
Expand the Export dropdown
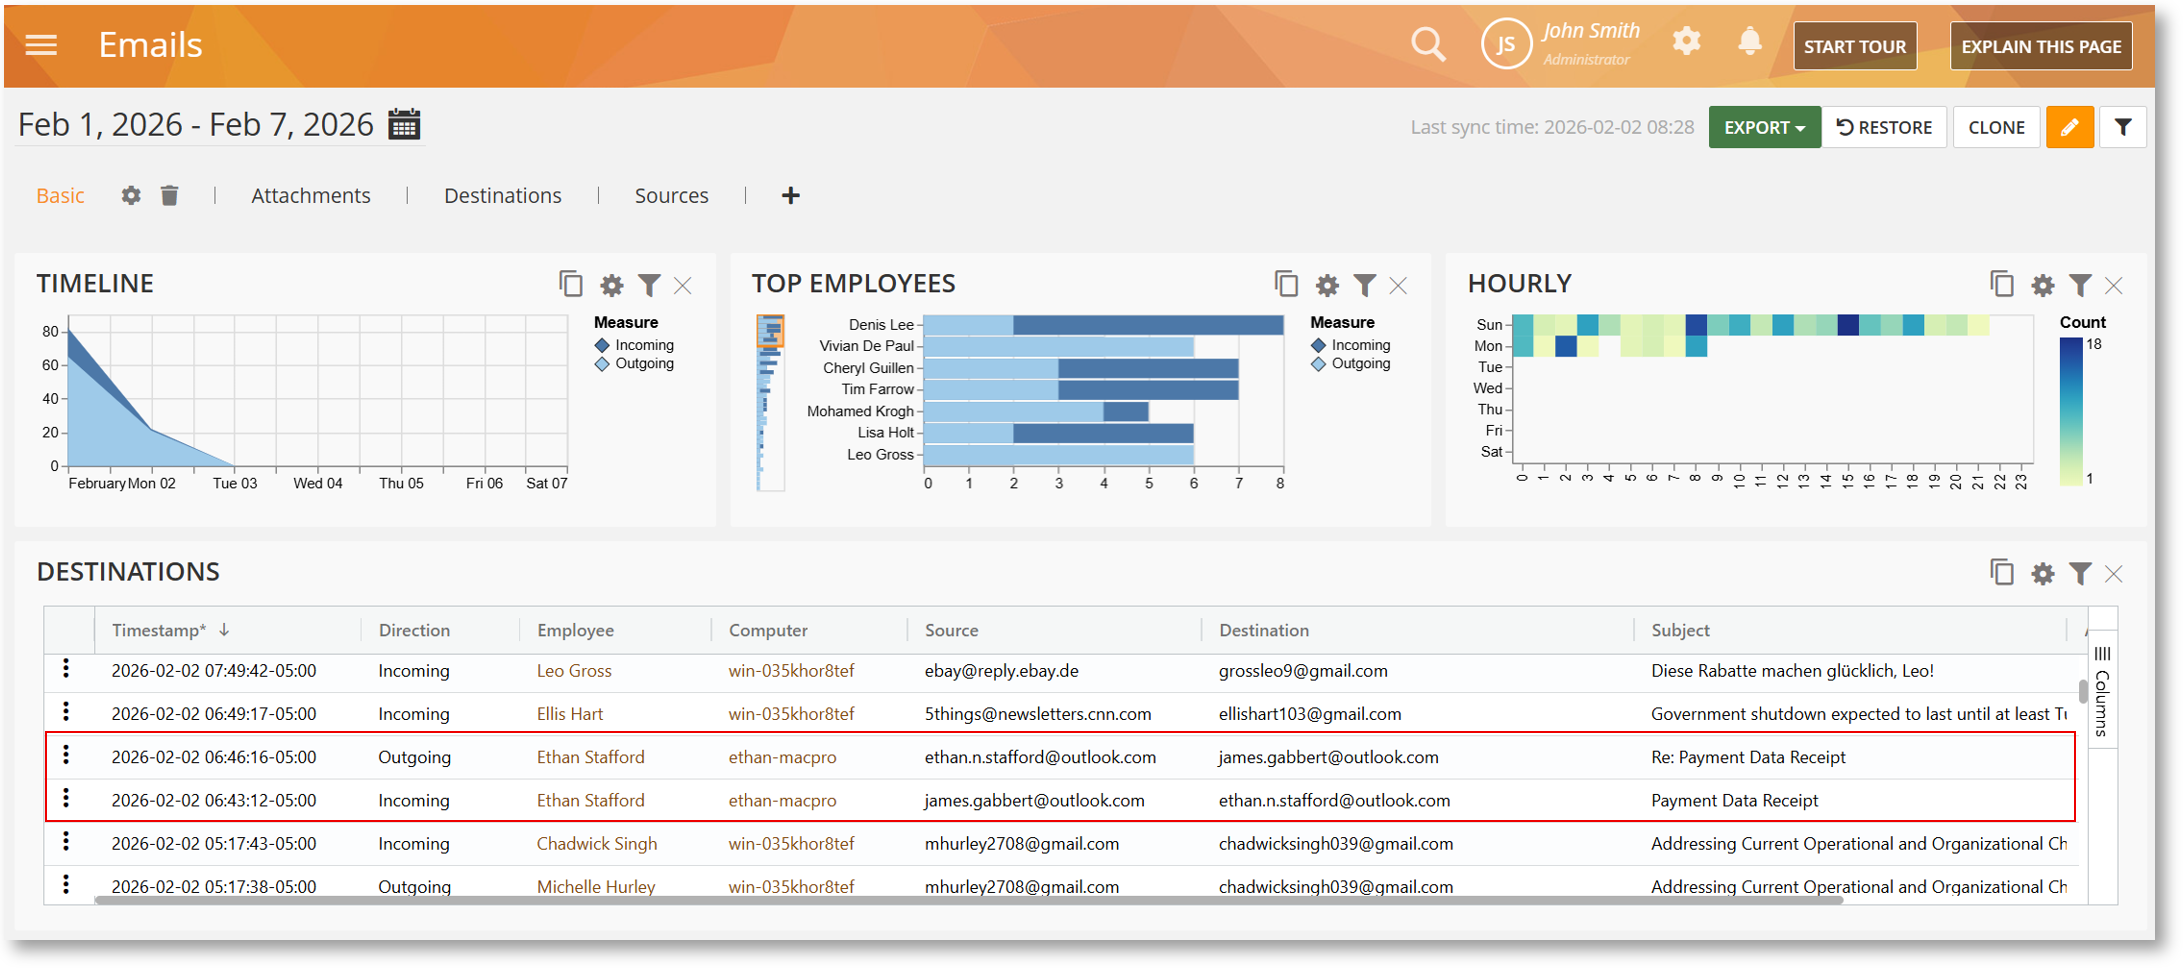pyautogui.click(x=1764, y=128)
